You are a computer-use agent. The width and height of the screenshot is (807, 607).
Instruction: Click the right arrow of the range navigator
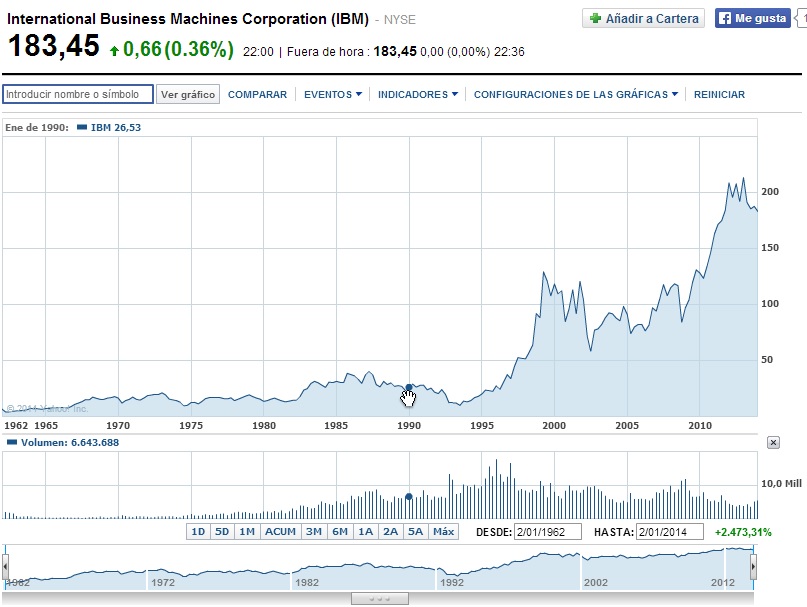coord(753,567)
